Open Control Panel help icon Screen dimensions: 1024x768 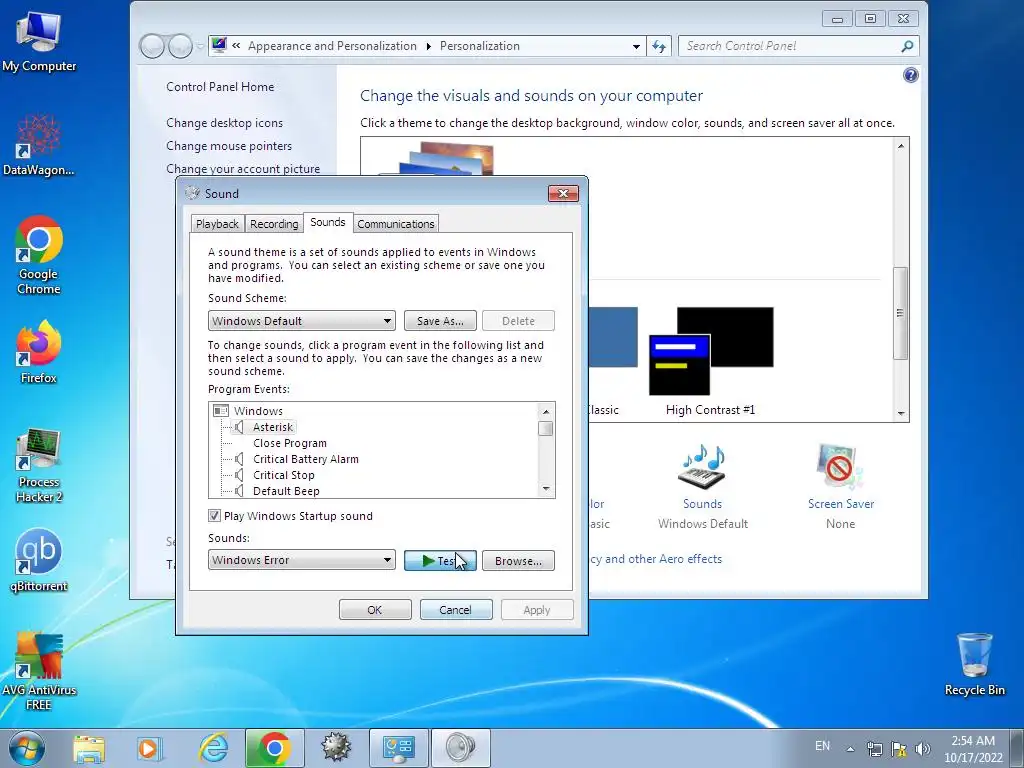910,75
